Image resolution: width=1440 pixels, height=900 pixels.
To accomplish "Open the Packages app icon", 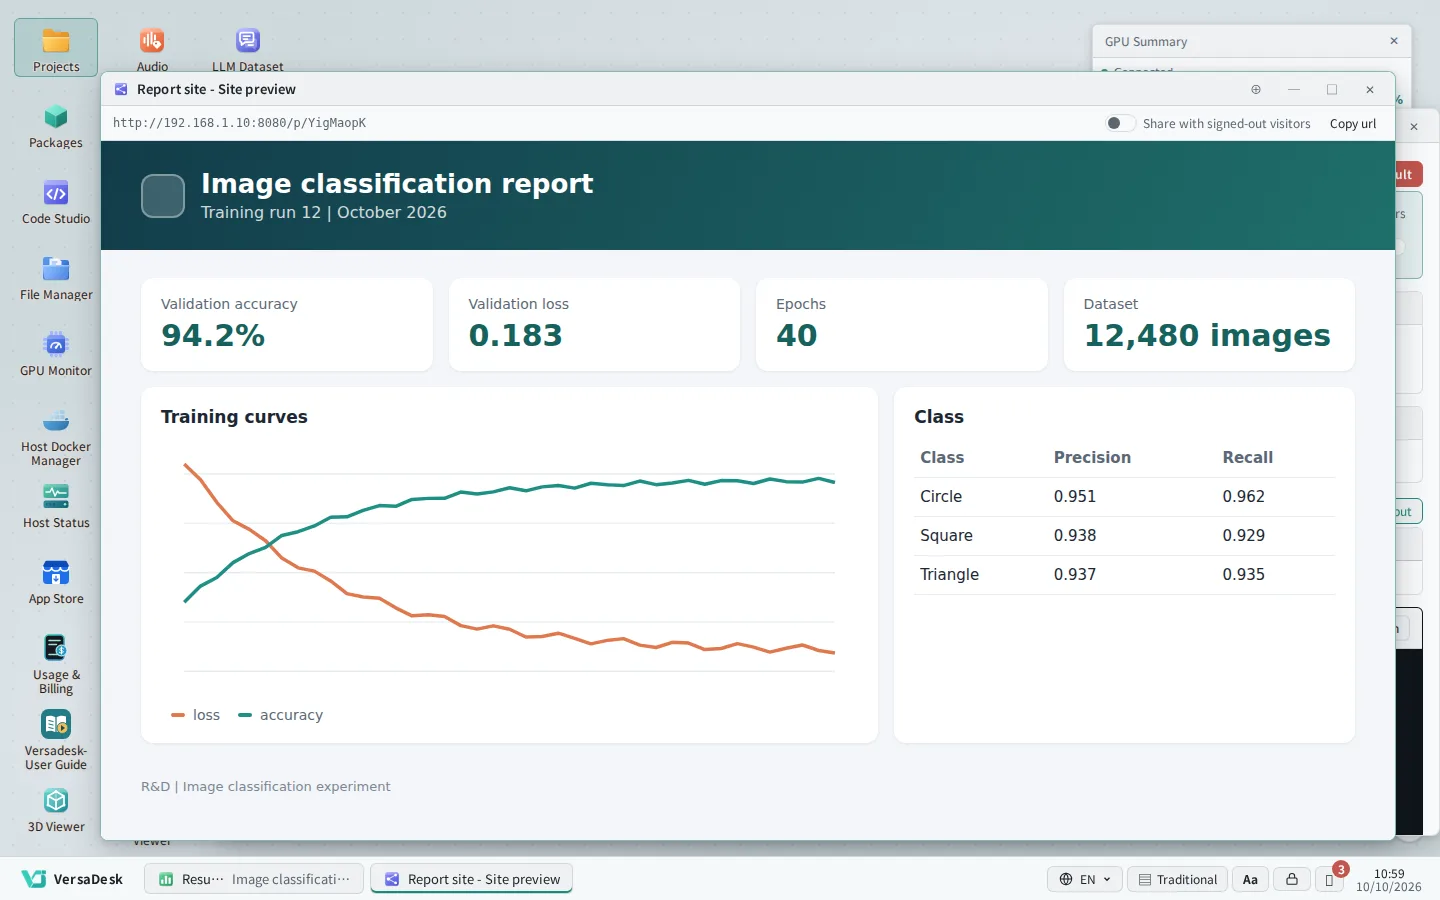I will pos(56,126).
